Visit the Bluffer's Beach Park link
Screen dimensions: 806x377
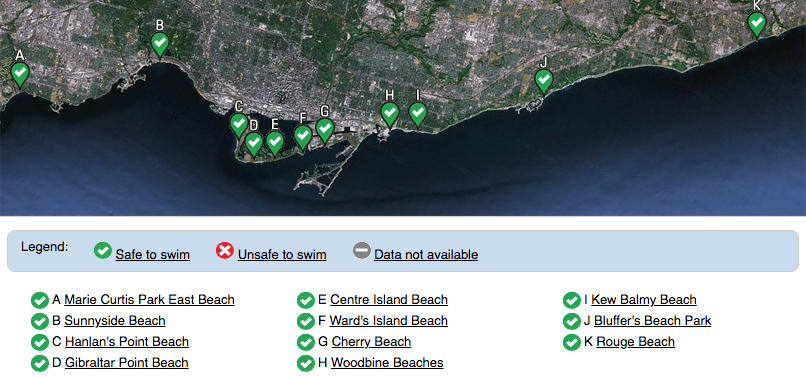tap(652, 320)
